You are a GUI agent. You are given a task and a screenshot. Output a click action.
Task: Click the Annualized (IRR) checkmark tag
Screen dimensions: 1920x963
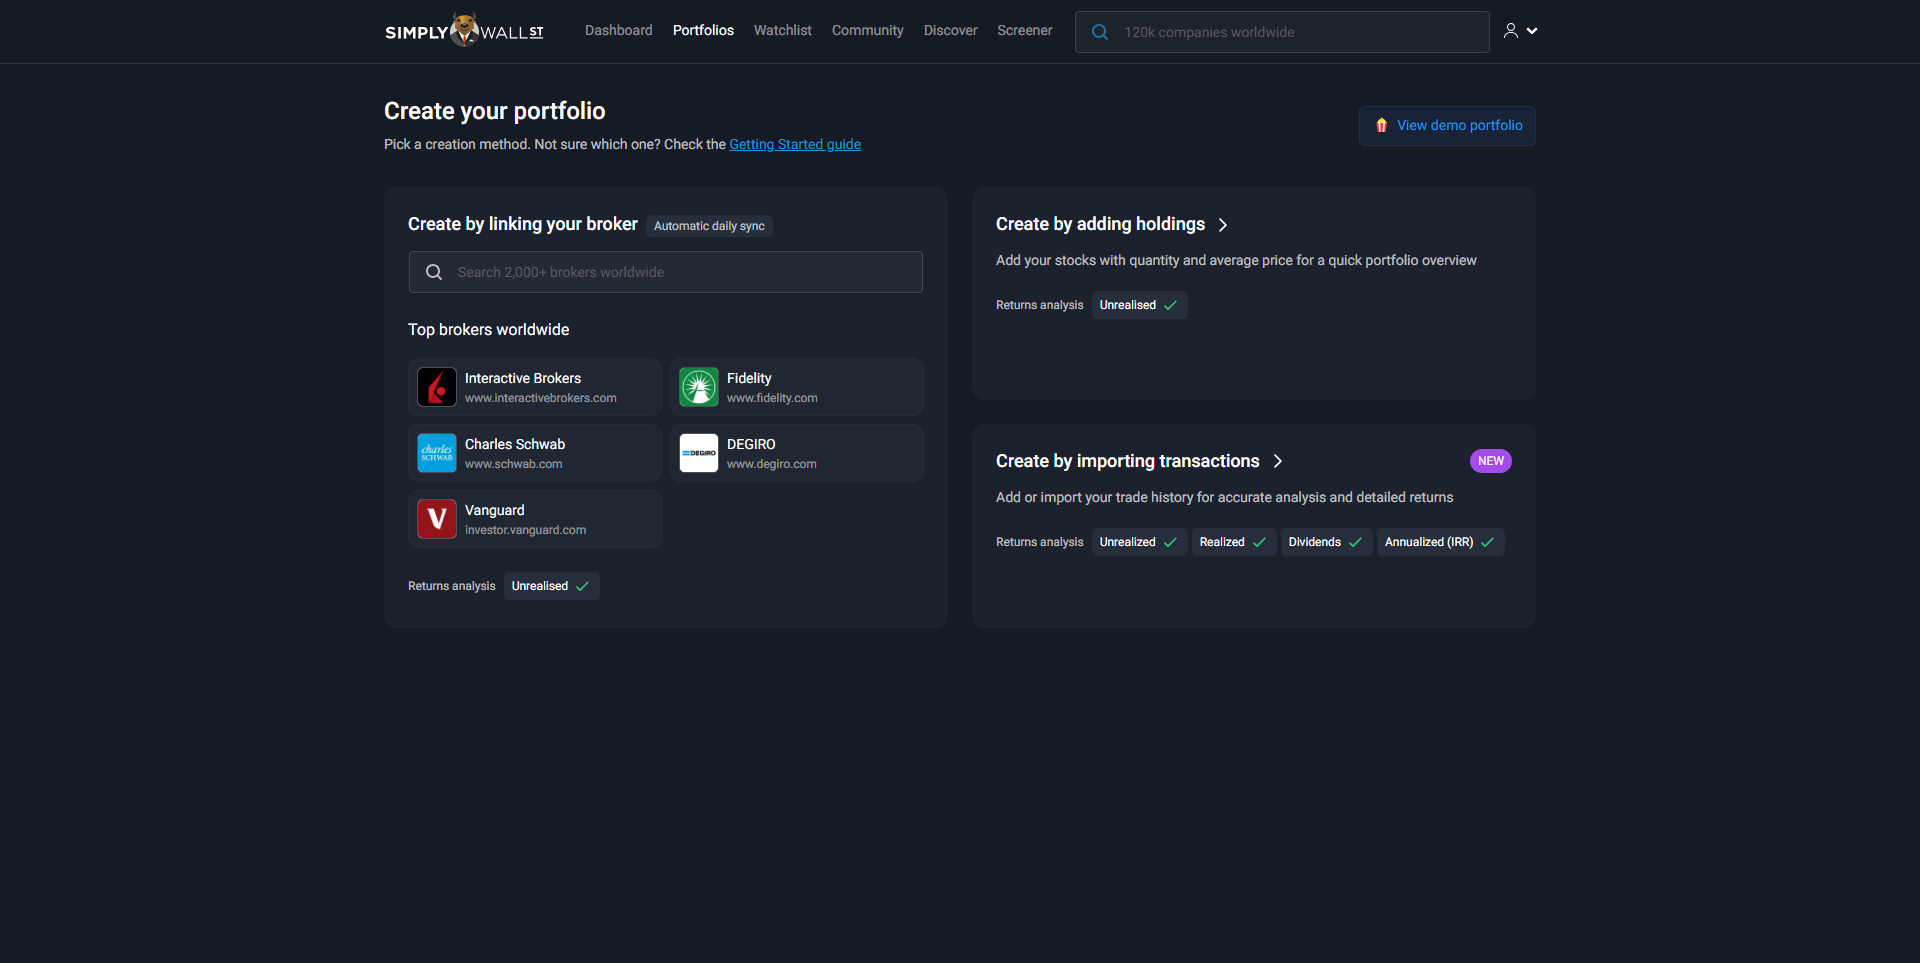(x=1439, y=542)
